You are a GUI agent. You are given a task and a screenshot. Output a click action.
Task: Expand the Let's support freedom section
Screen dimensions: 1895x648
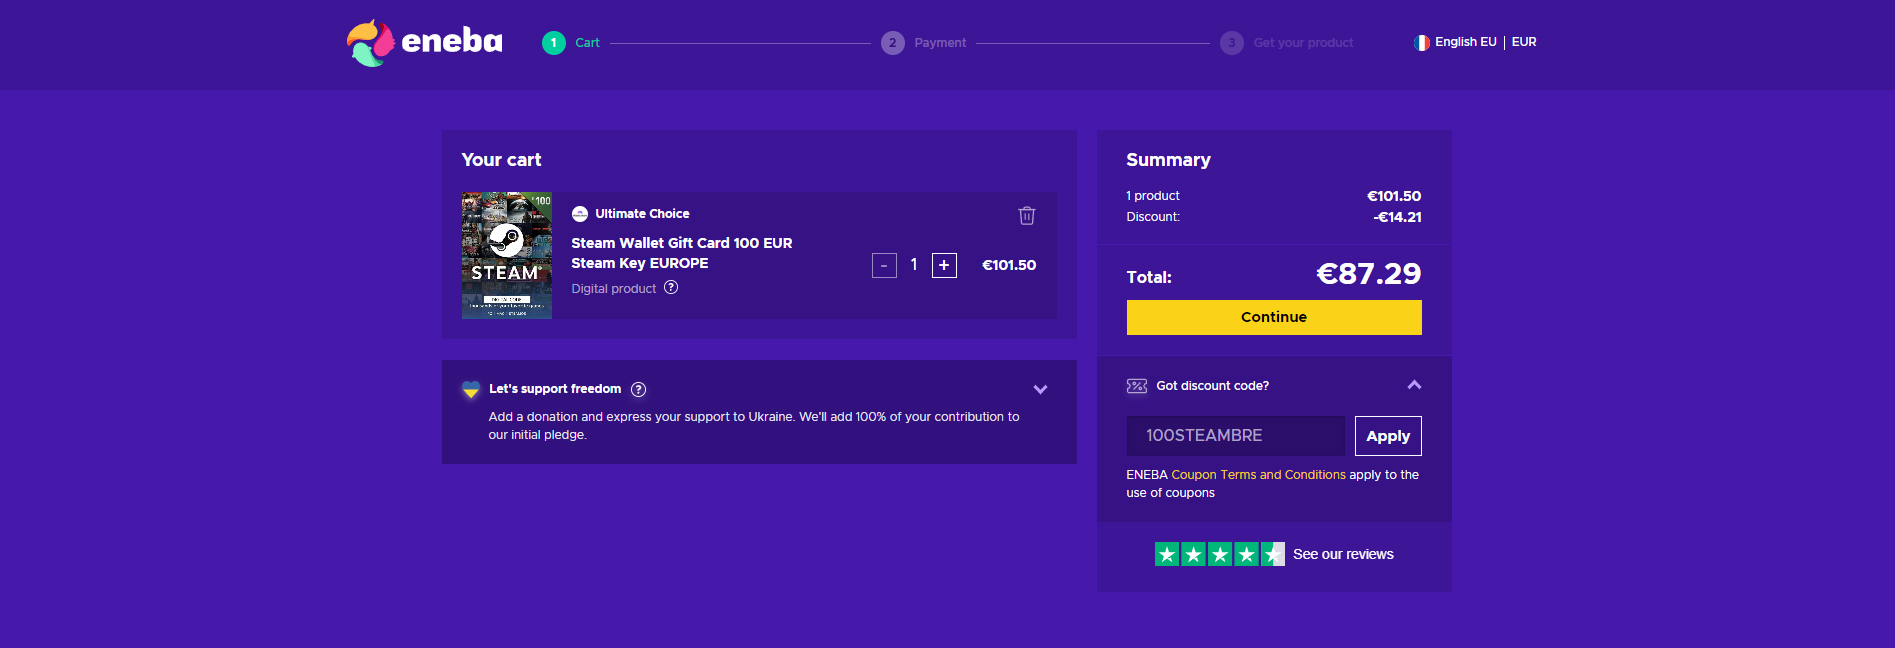(1040, 389)
